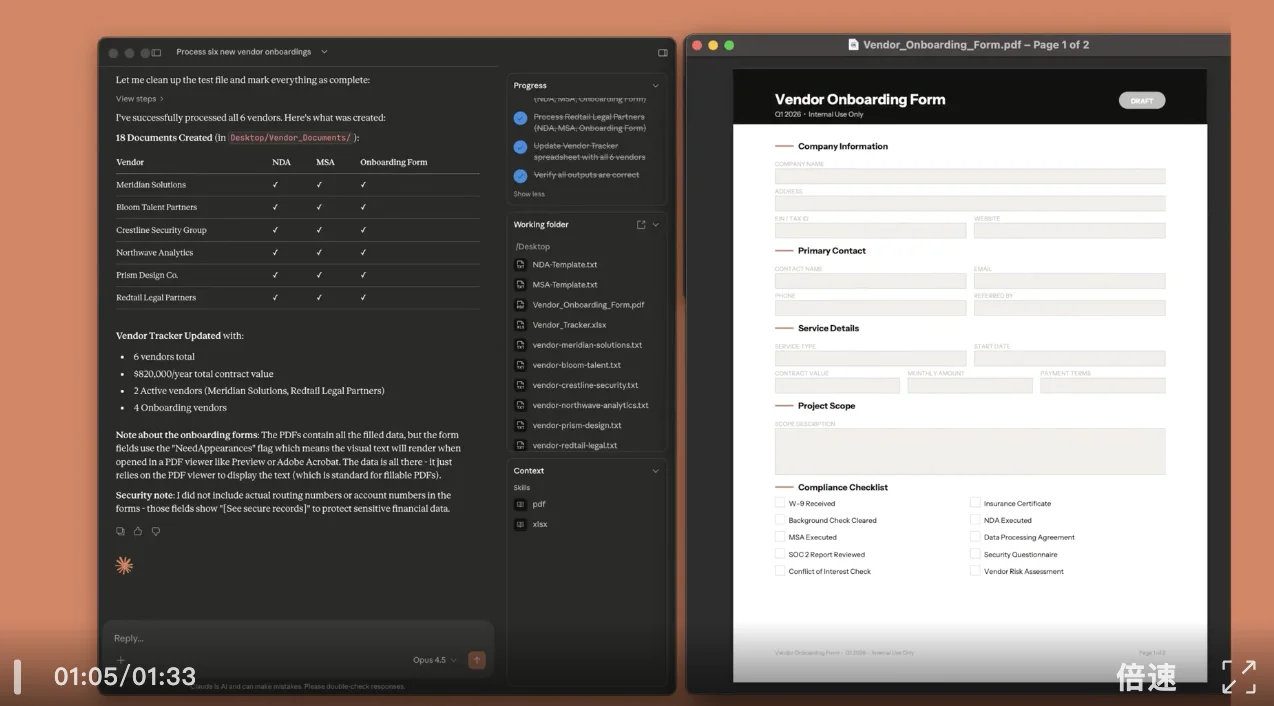The image size is (1274, 706).
Task: Check the W-9 Received checkbox
Action: [780, 503]
